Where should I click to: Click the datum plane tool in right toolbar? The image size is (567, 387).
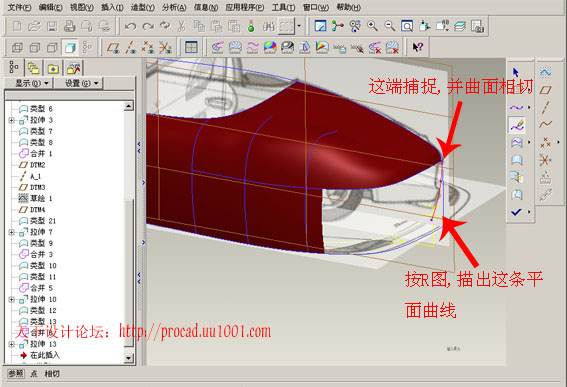(x=545, y=90)
